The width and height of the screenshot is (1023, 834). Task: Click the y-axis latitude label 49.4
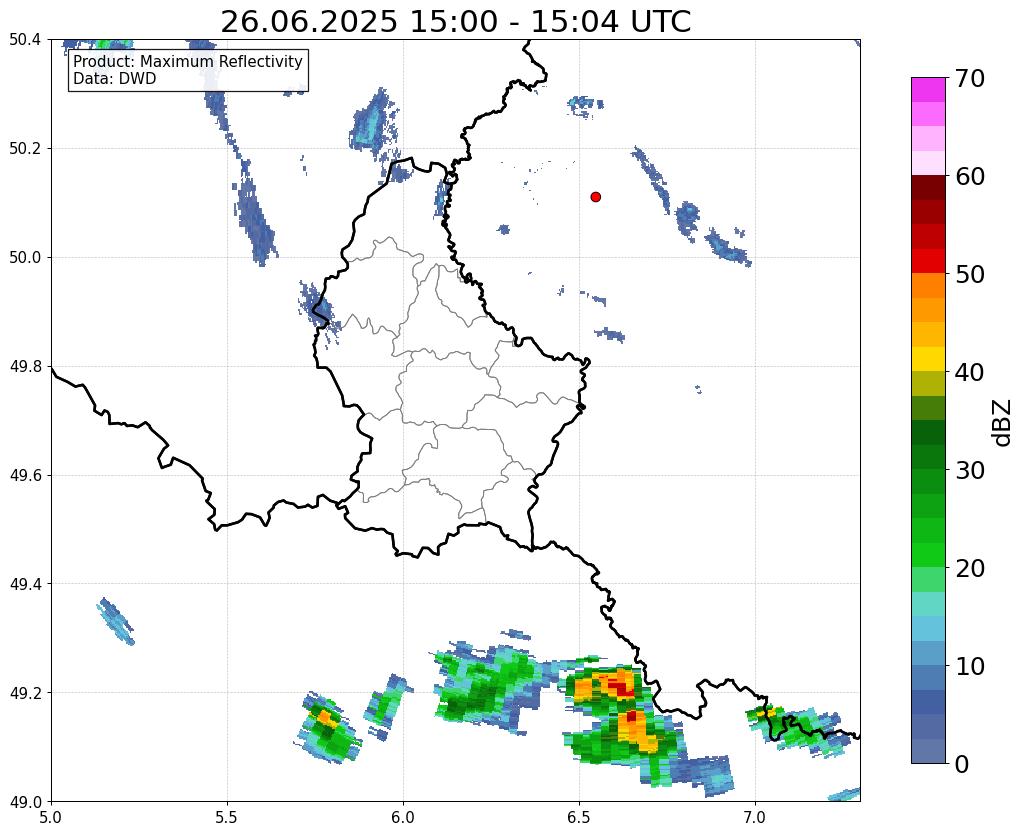25,584
